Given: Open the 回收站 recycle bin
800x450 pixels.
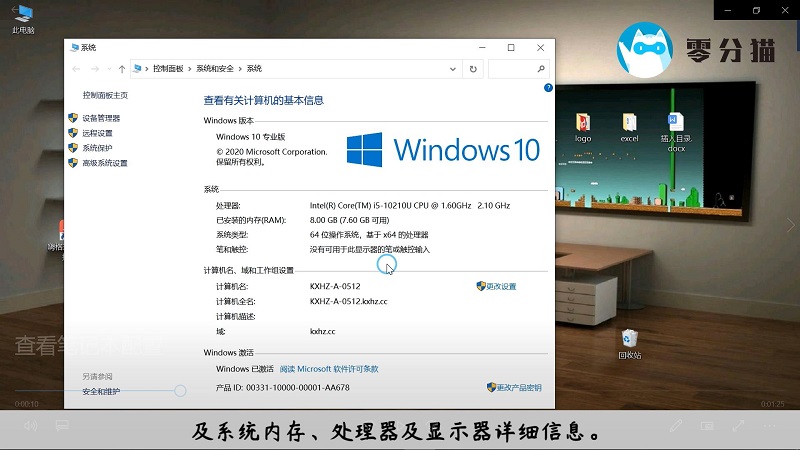Looking at the screenshot, I should click(630, 344).
